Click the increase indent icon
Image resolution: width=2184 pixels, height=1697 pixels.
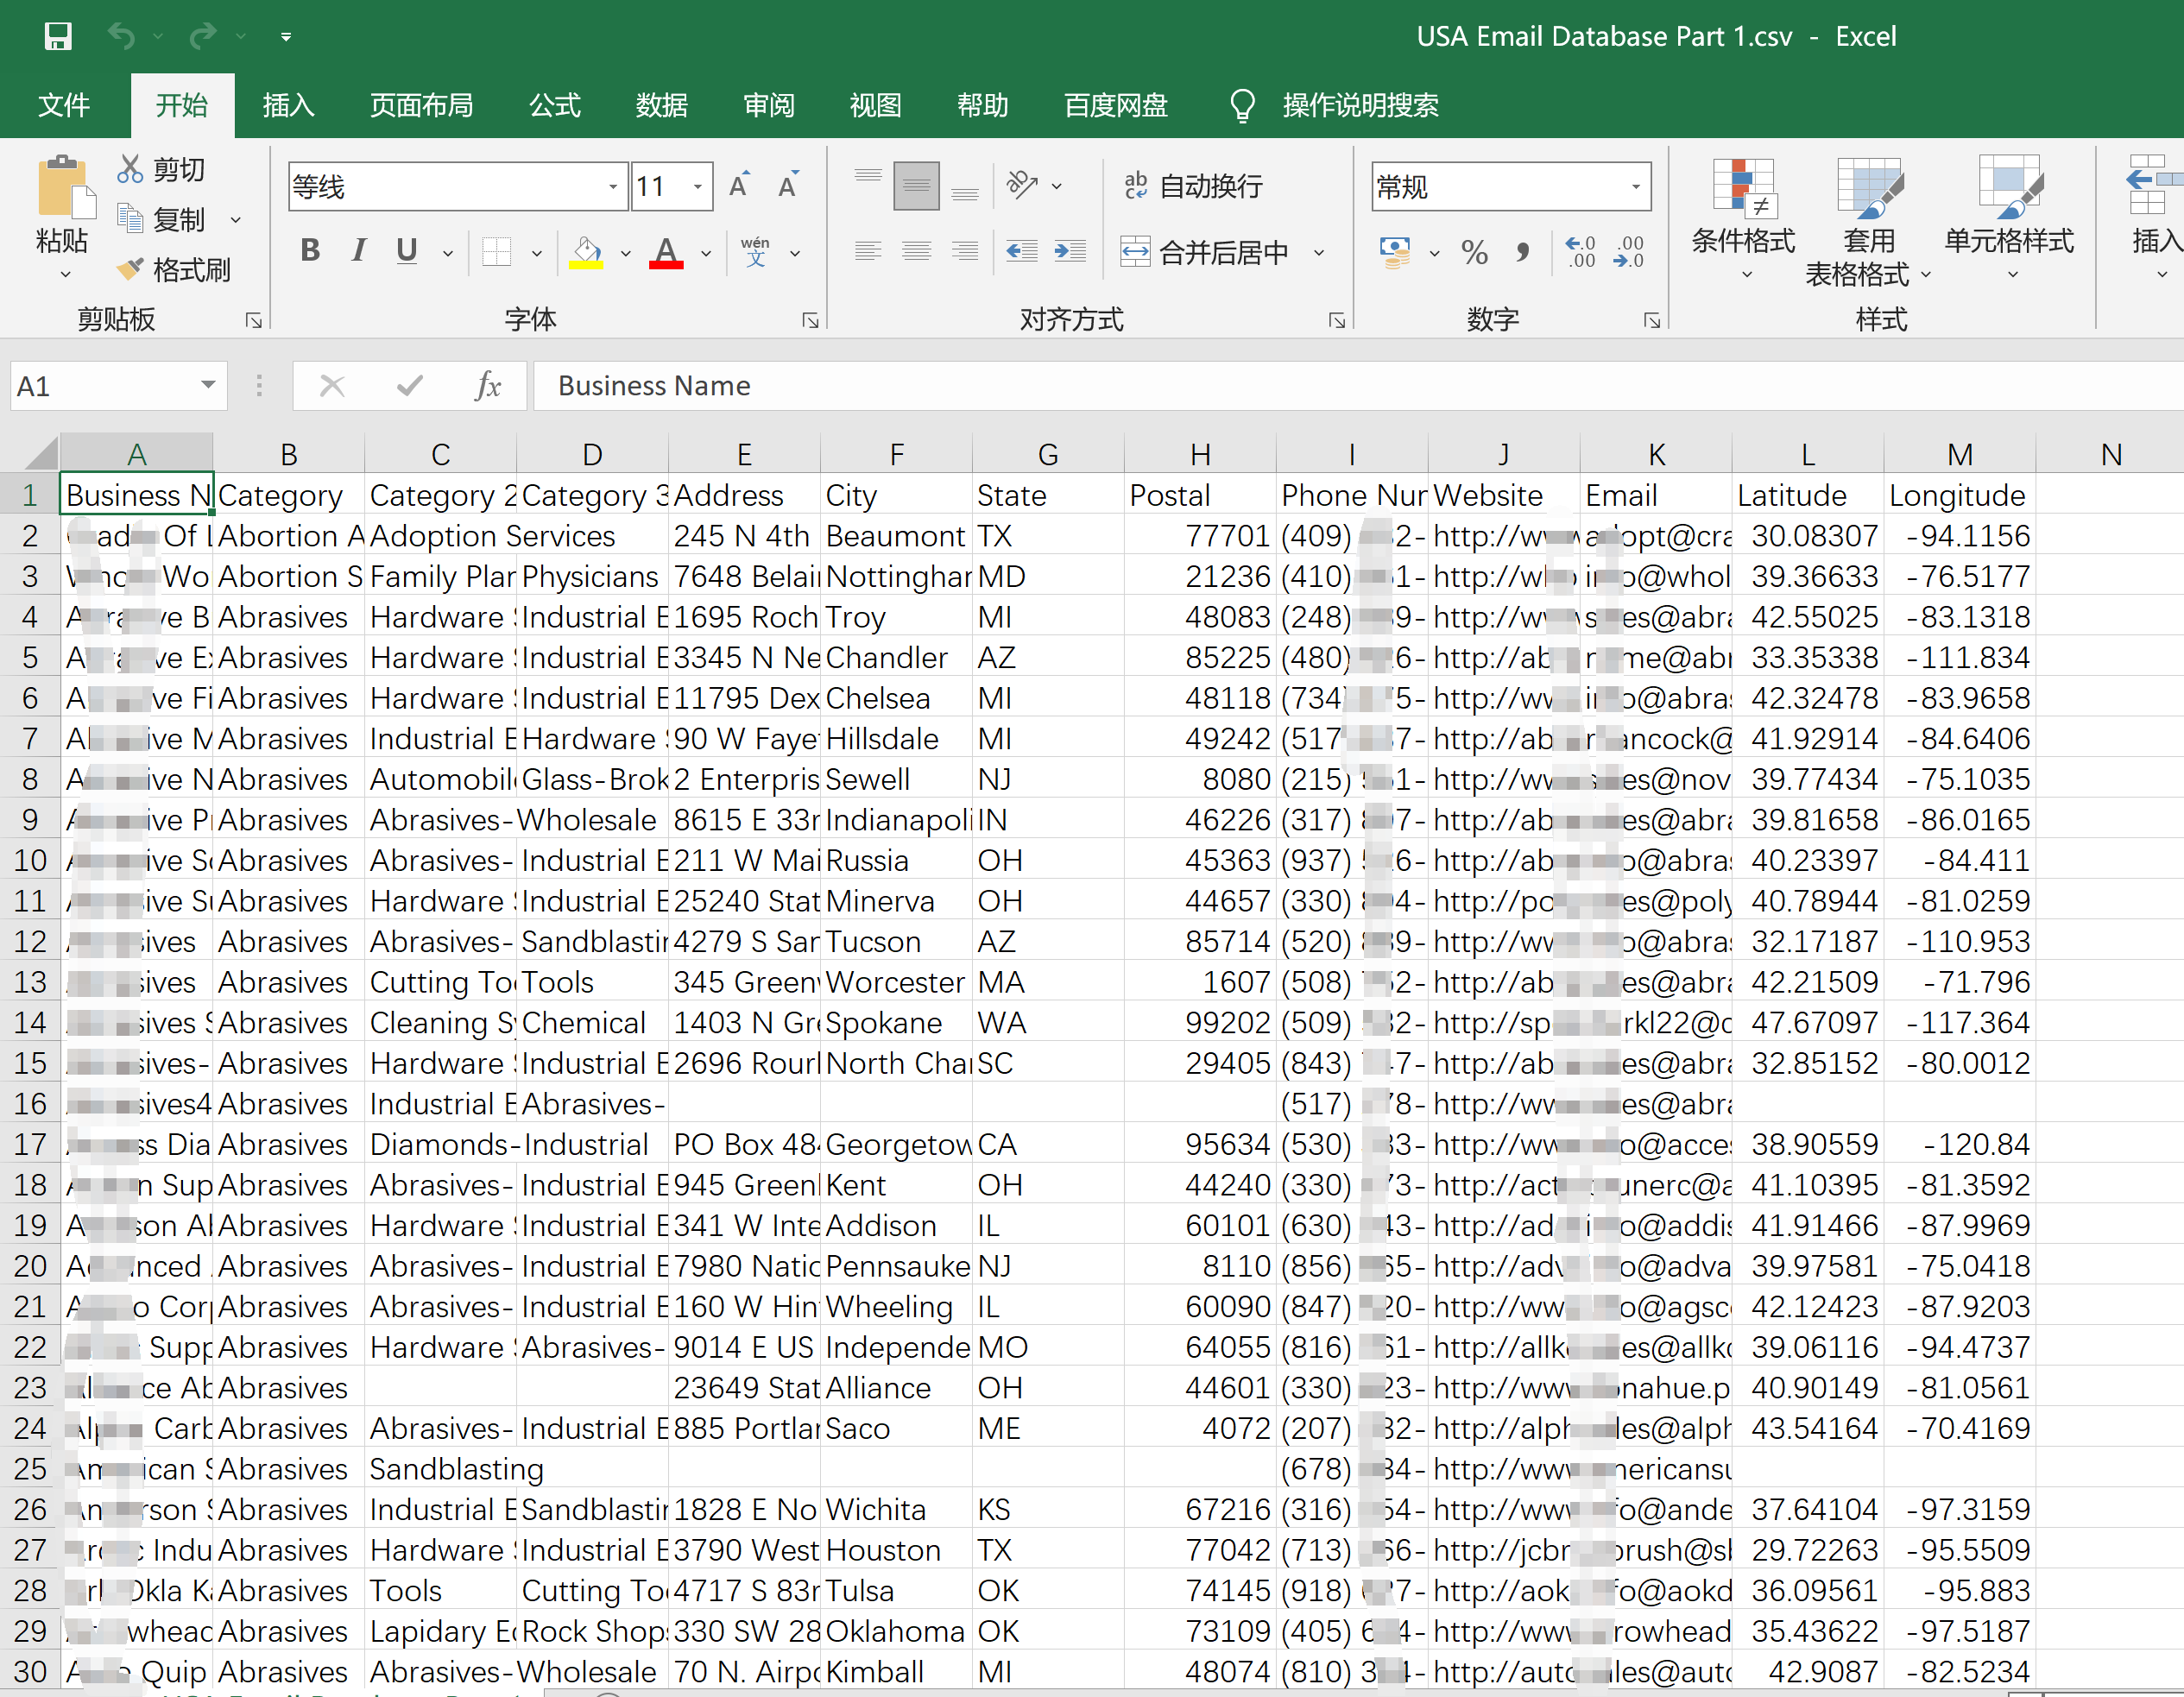point(1070,251)
